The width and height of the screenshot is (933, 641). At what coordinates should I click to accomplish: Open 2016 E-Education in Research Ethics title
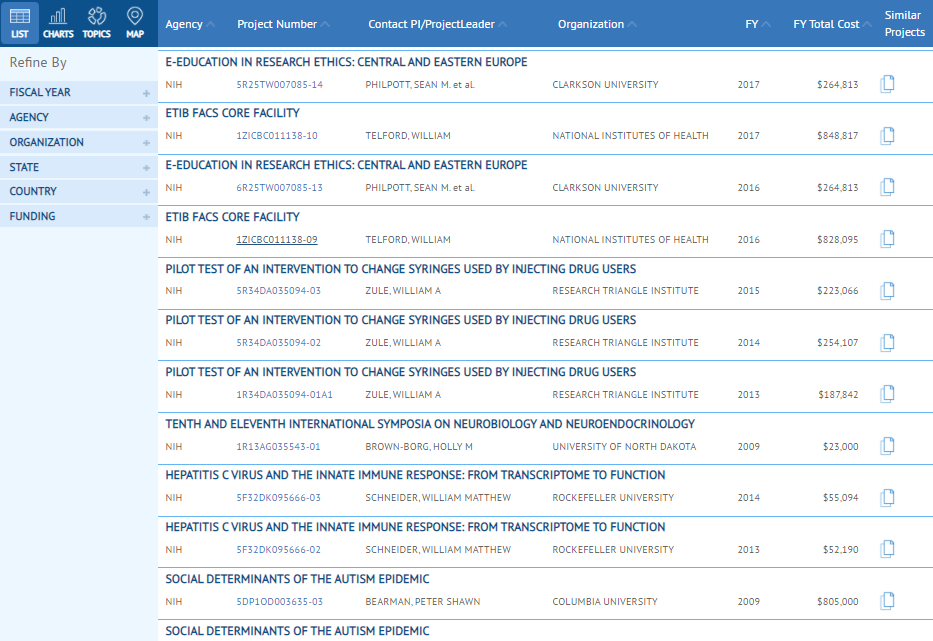pyautogui.click(x=346, y=165)
